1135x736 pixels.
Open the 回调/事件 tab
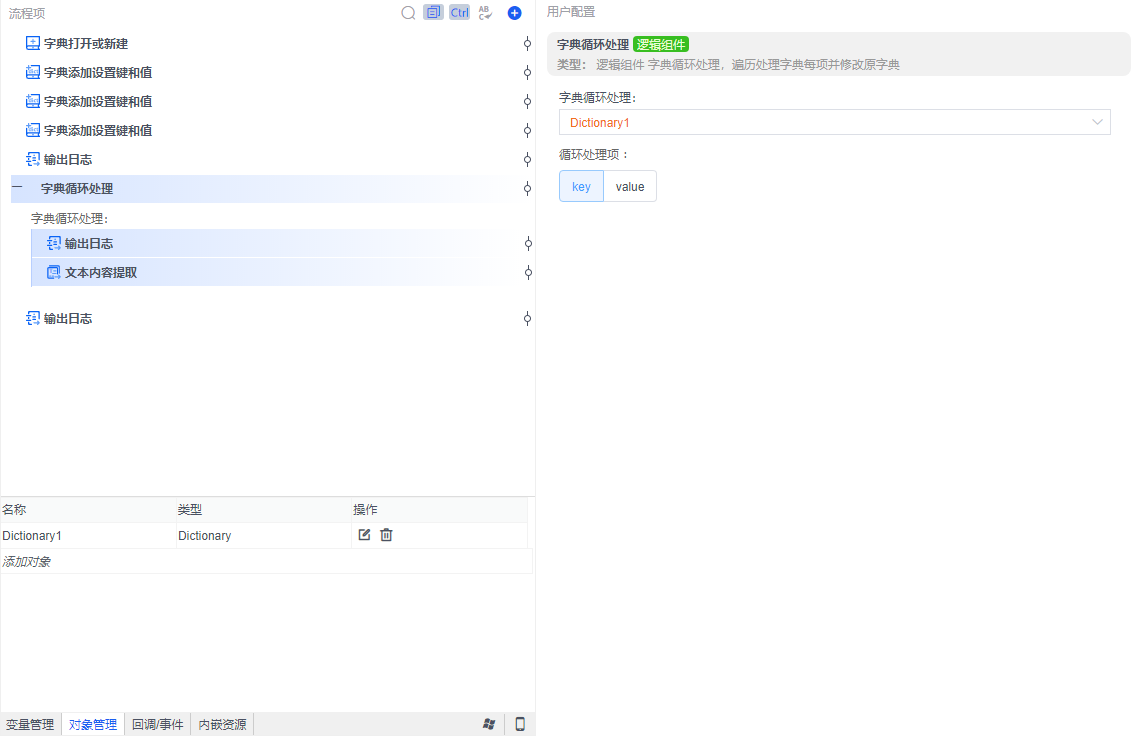(x=157, y=723)
